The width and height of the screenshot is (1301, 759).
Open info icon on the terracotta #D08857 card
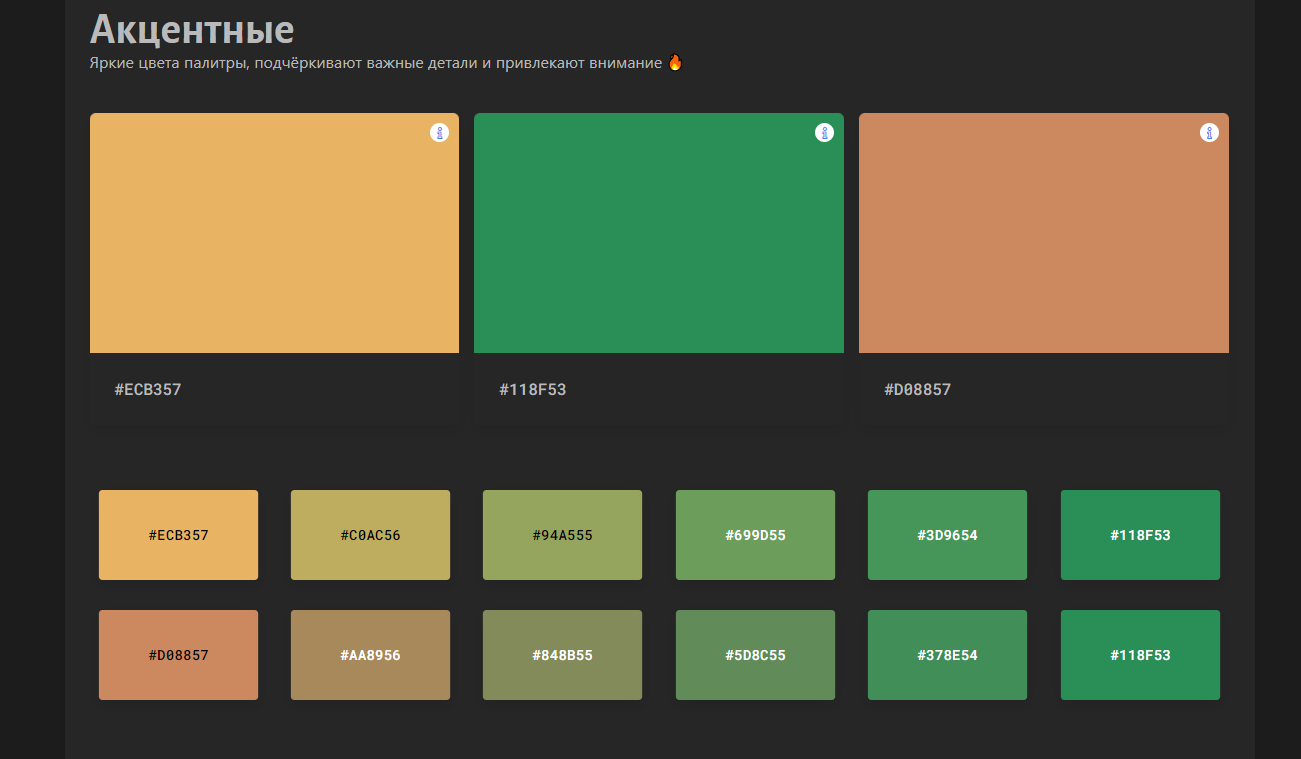tap(1209, 132)
